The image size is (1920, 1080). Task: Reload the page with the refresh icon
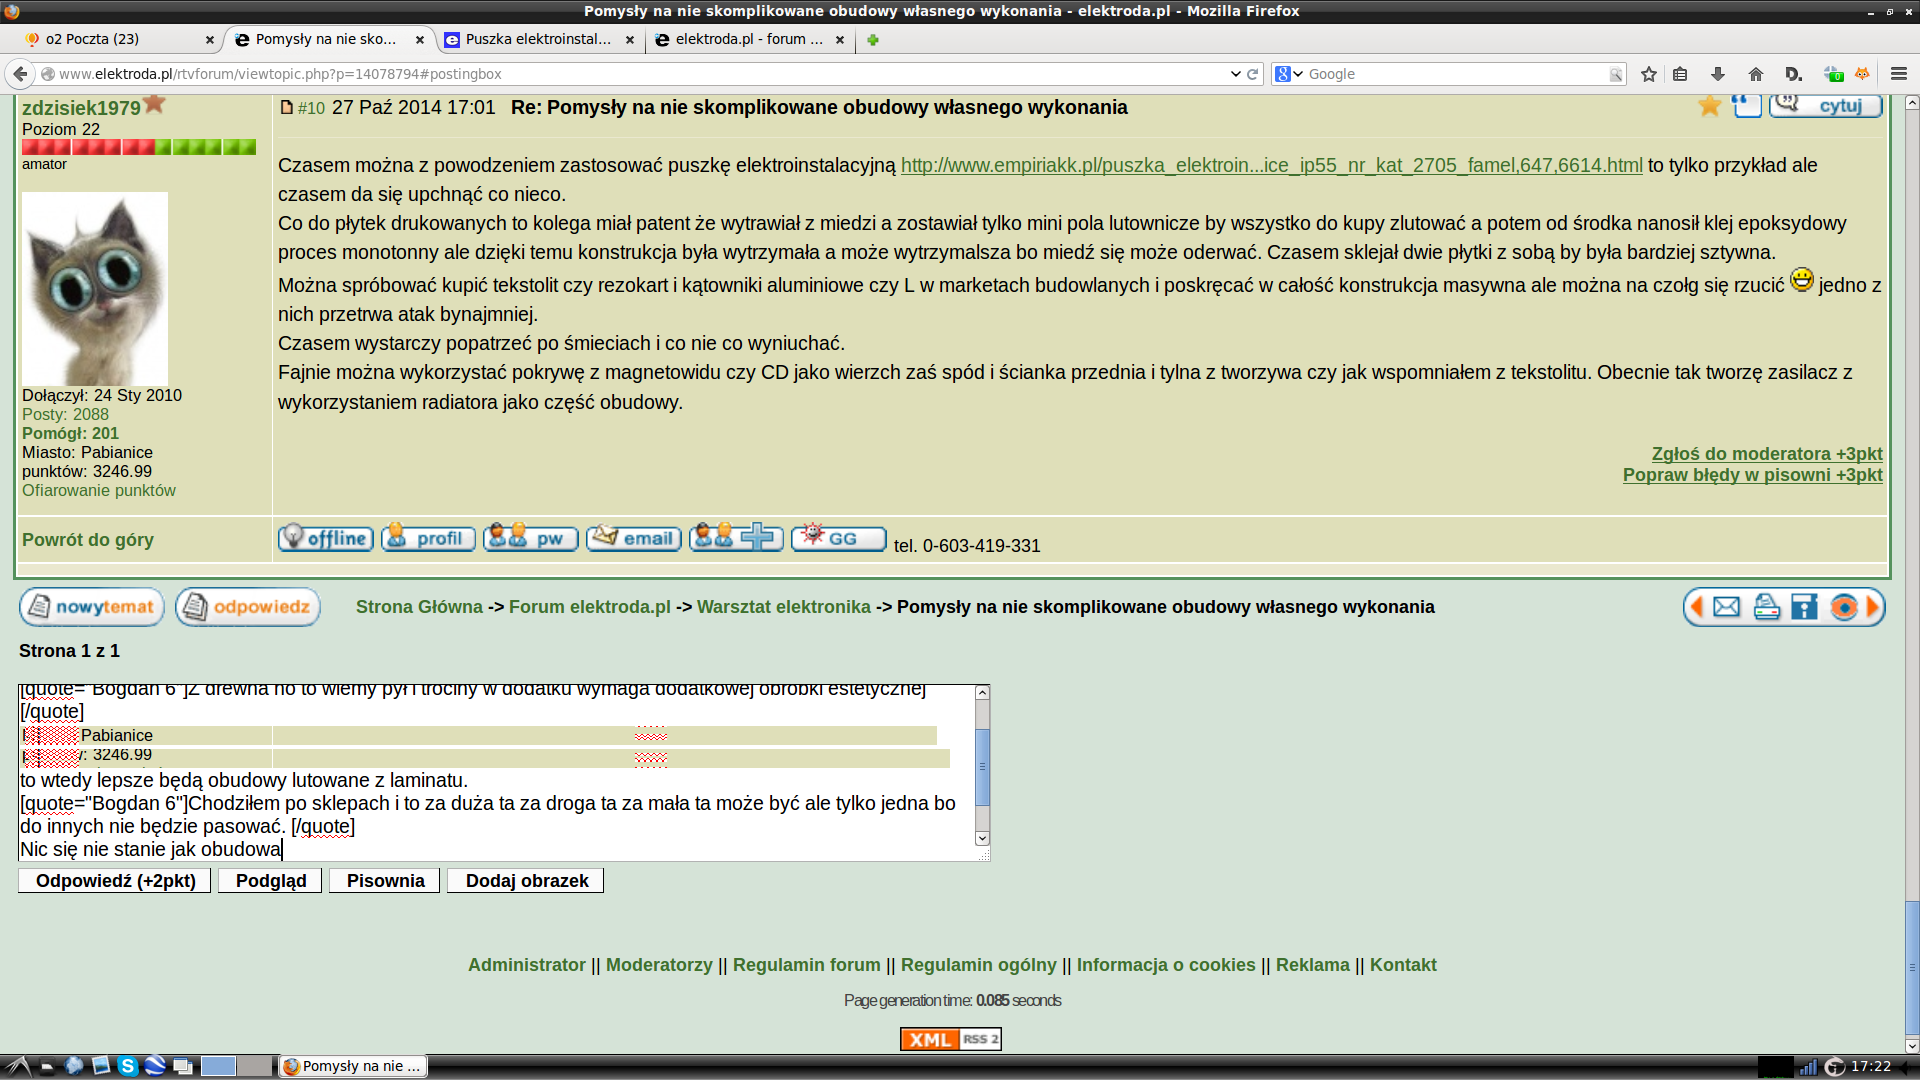(1252, 74)
